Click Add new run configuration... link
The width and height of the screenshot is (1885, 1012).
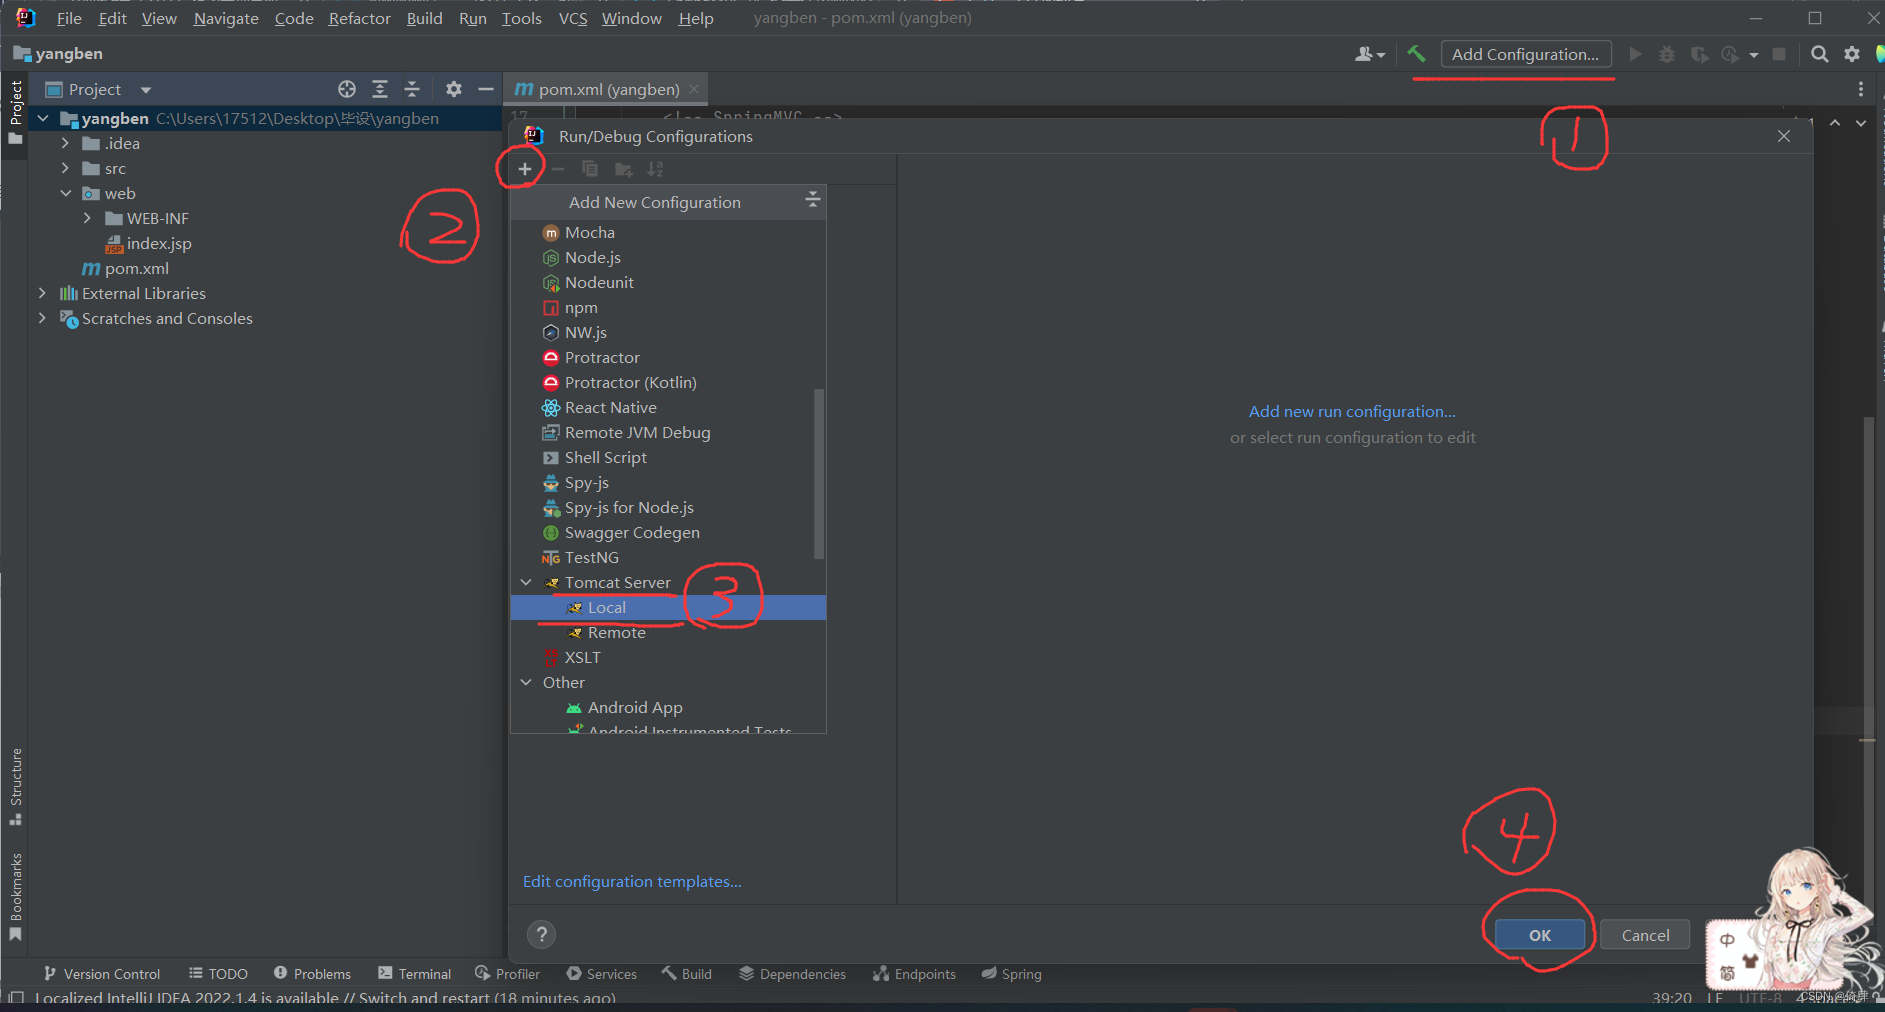1352,411
